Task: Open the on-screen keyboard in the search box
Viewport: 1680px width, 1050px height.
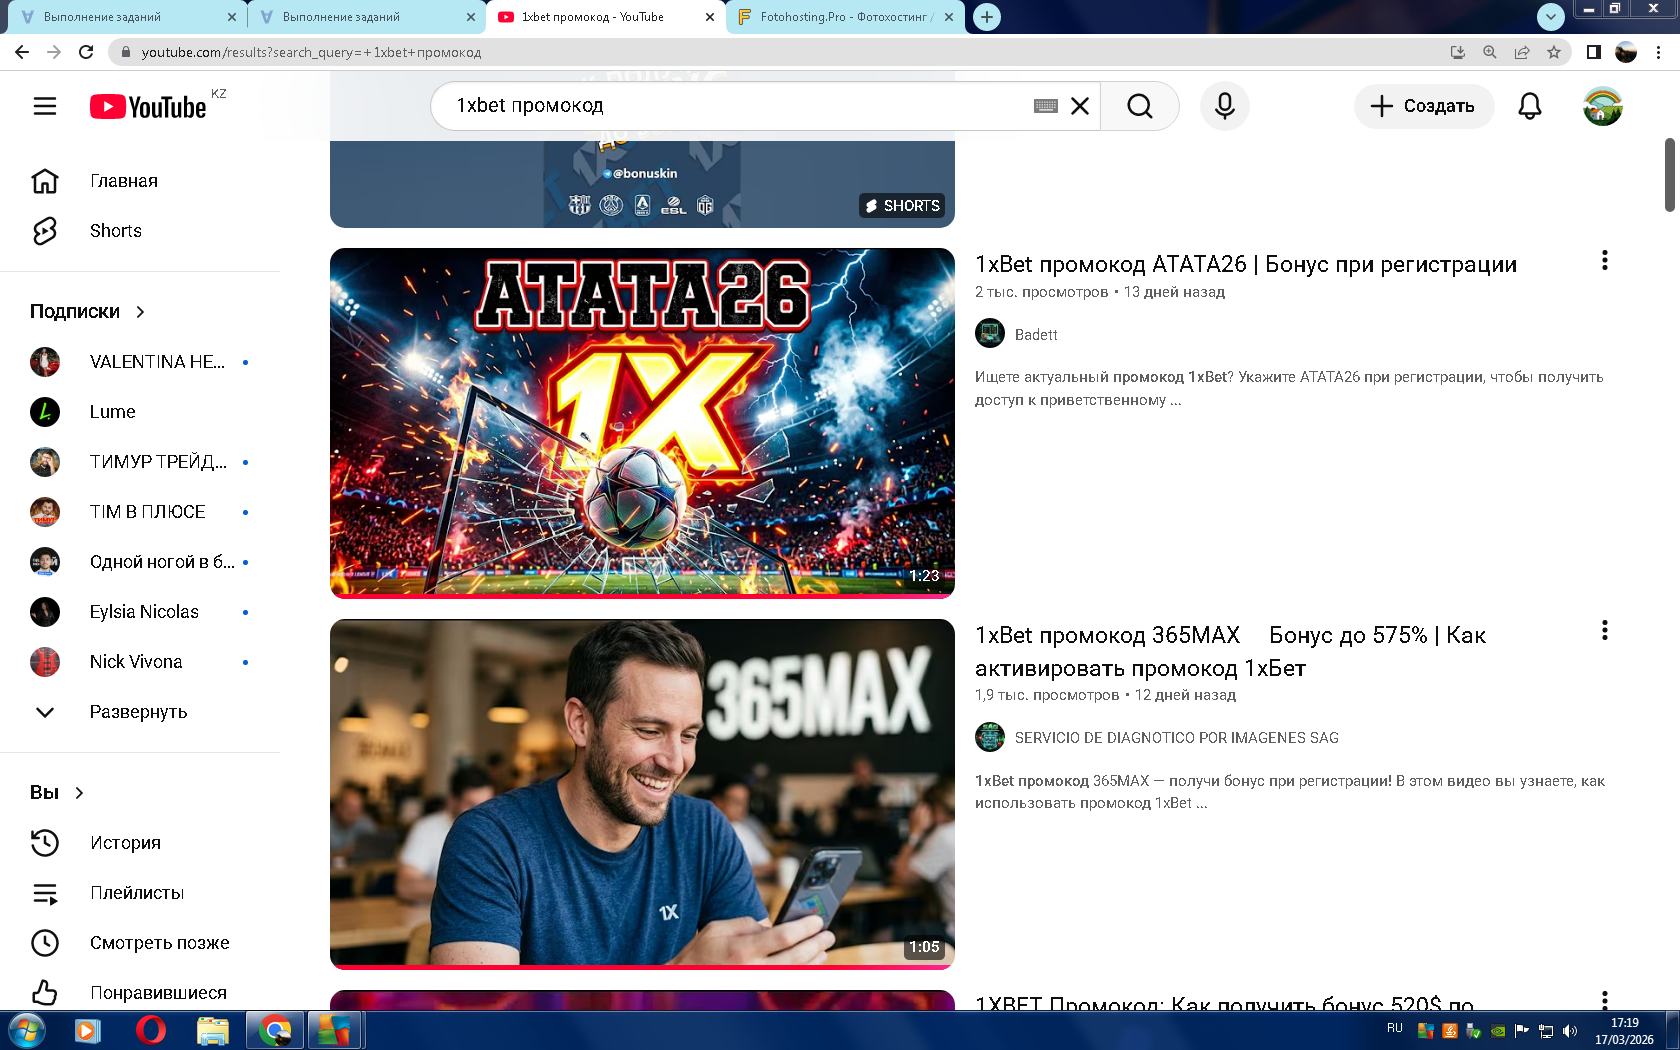Action: tap(1046, 106)
